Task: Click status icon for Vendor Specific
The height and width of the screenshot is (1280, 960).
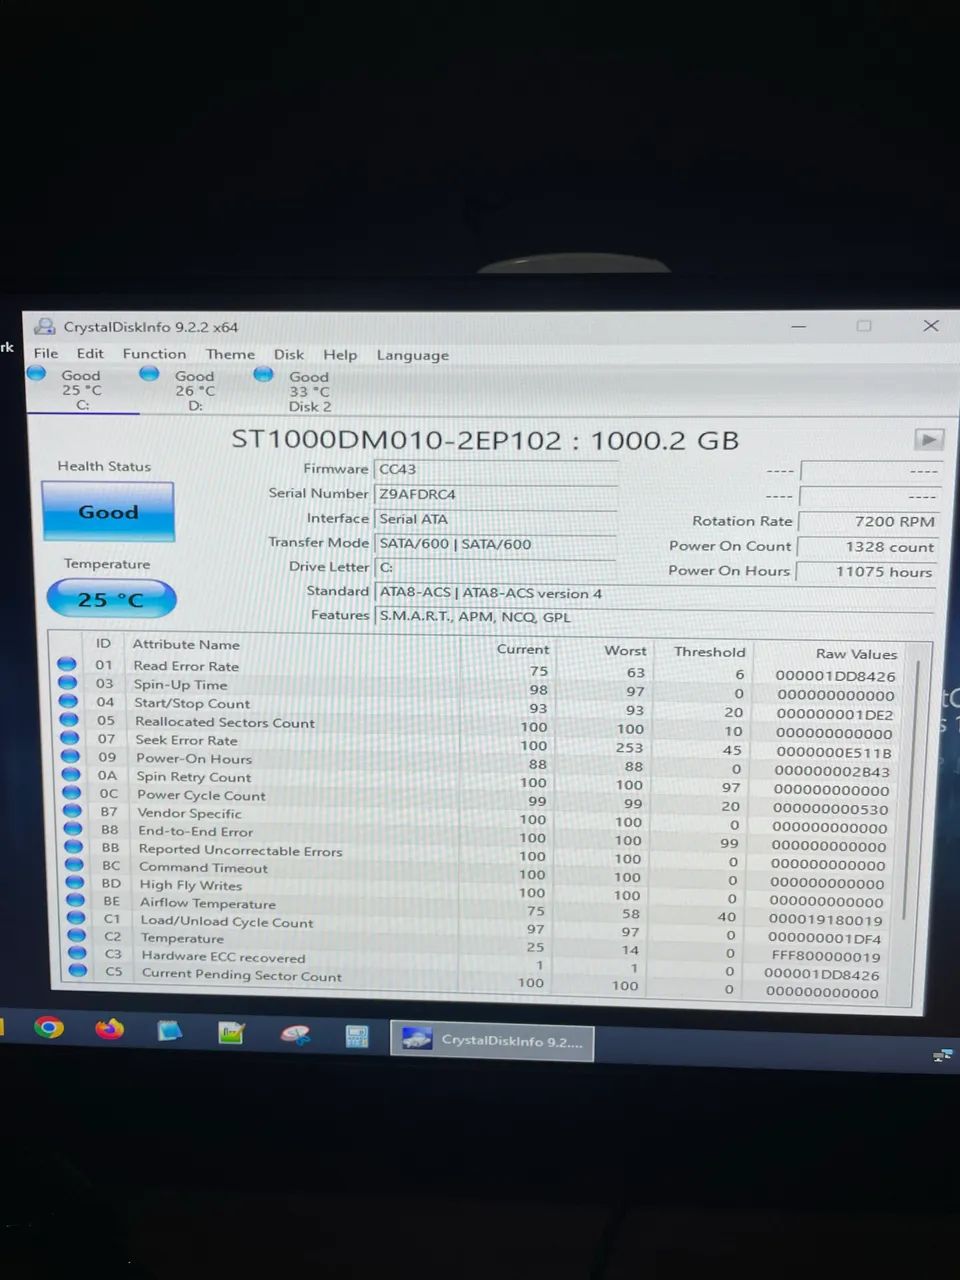Action: [x=72, y=810]
